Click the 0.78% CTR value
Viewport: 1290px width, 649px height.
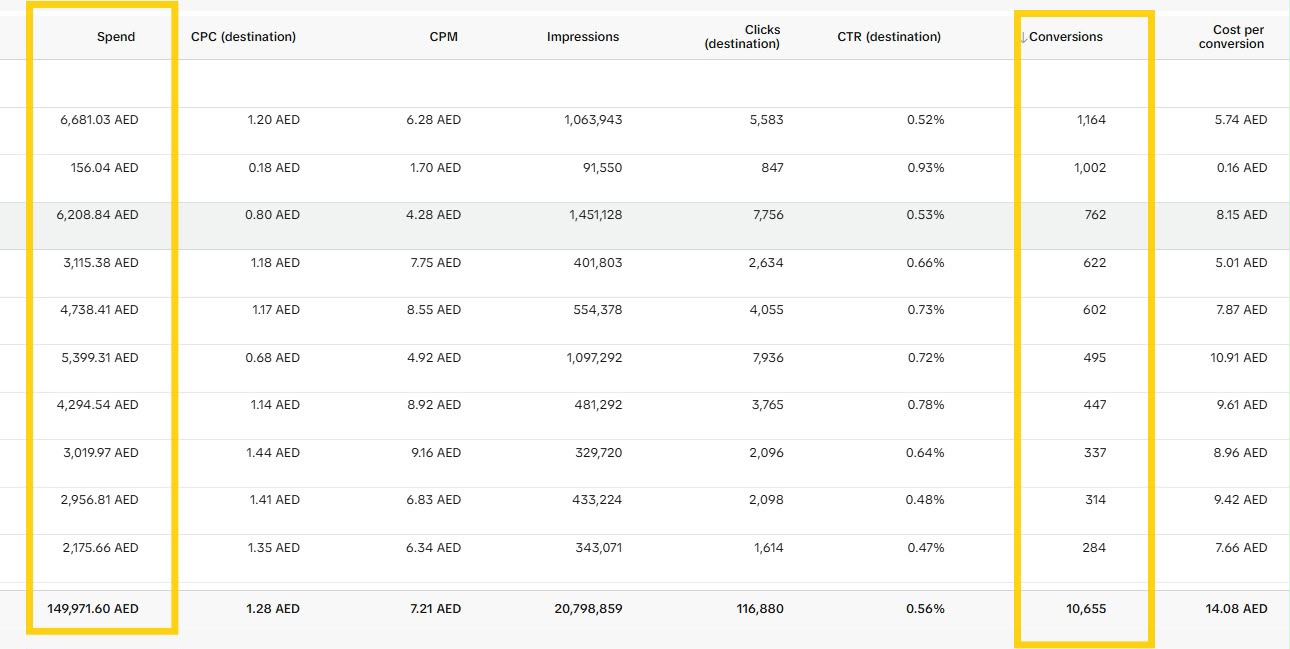926,405
